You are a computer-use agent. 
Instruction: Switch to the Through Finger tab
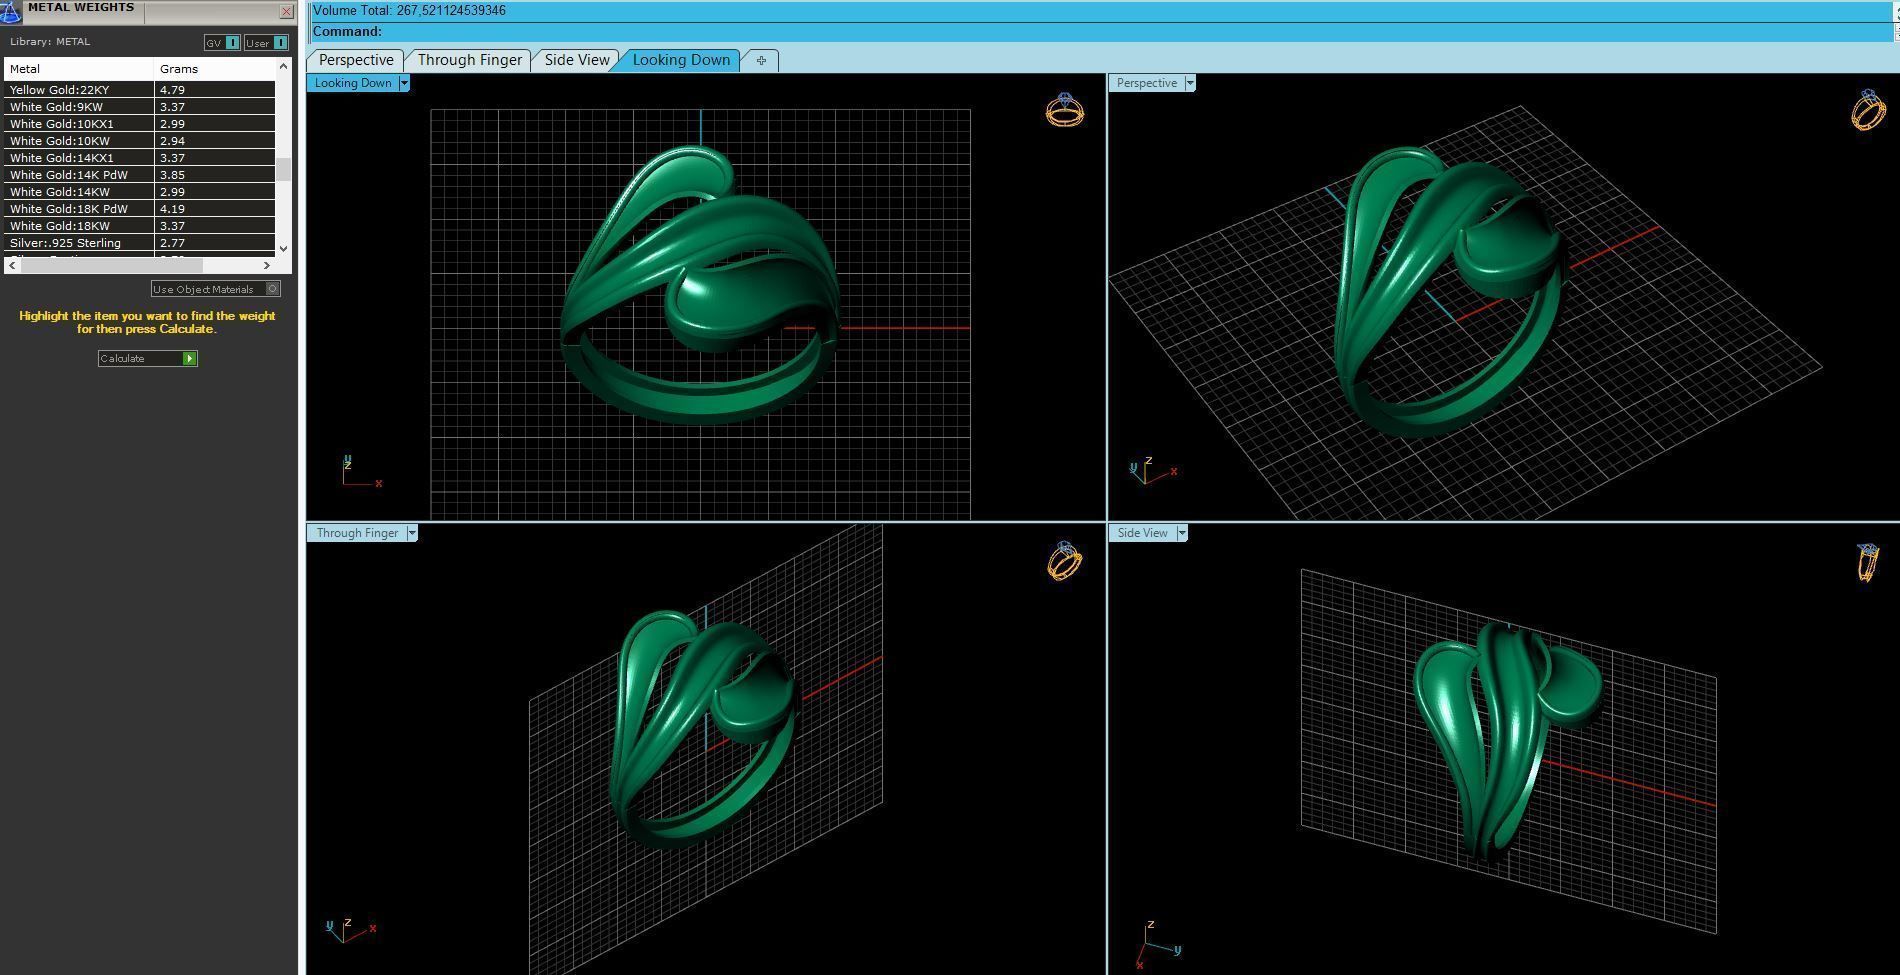click(469, 60)
